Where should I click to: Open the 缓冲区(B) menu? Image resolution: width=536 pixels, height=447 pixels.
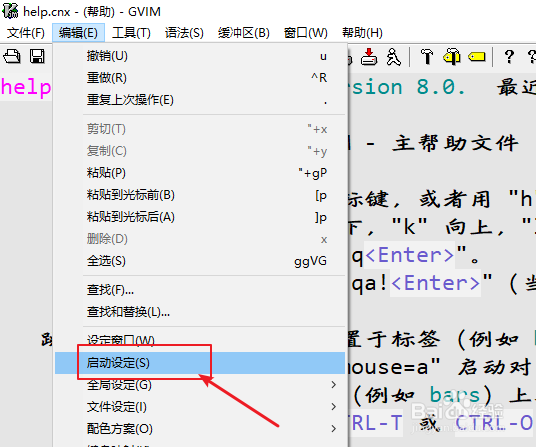244,33
